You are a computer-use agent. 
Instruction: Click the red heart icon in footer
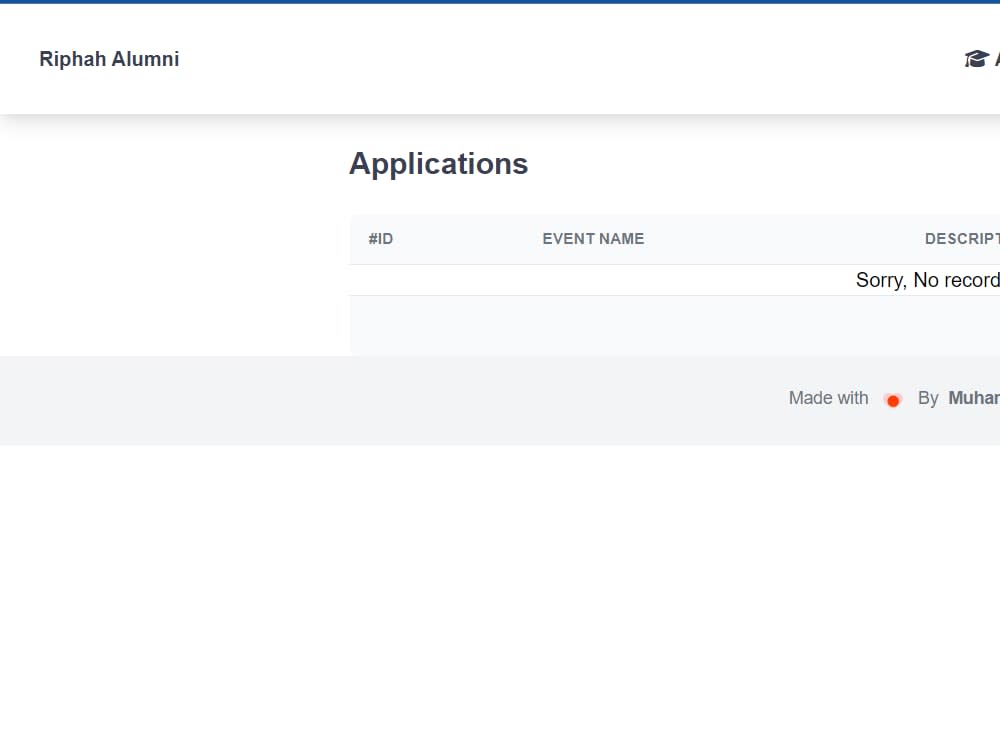tap(893, 401)
